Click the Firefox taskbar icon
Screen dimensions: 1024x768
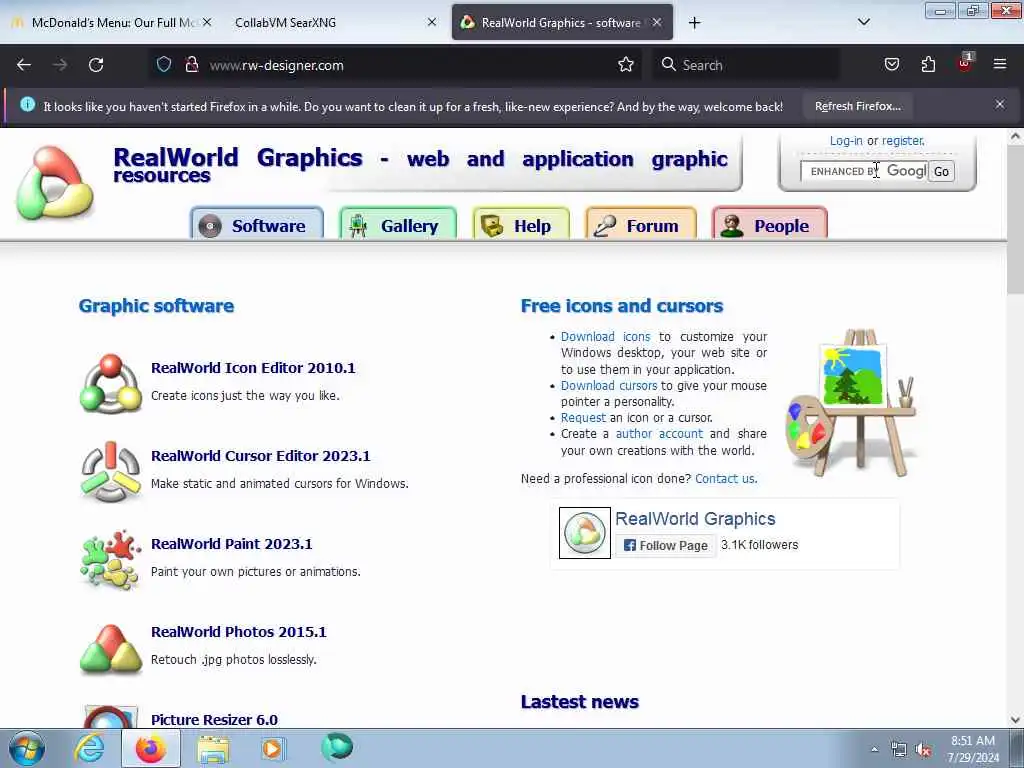pos(151,748)
